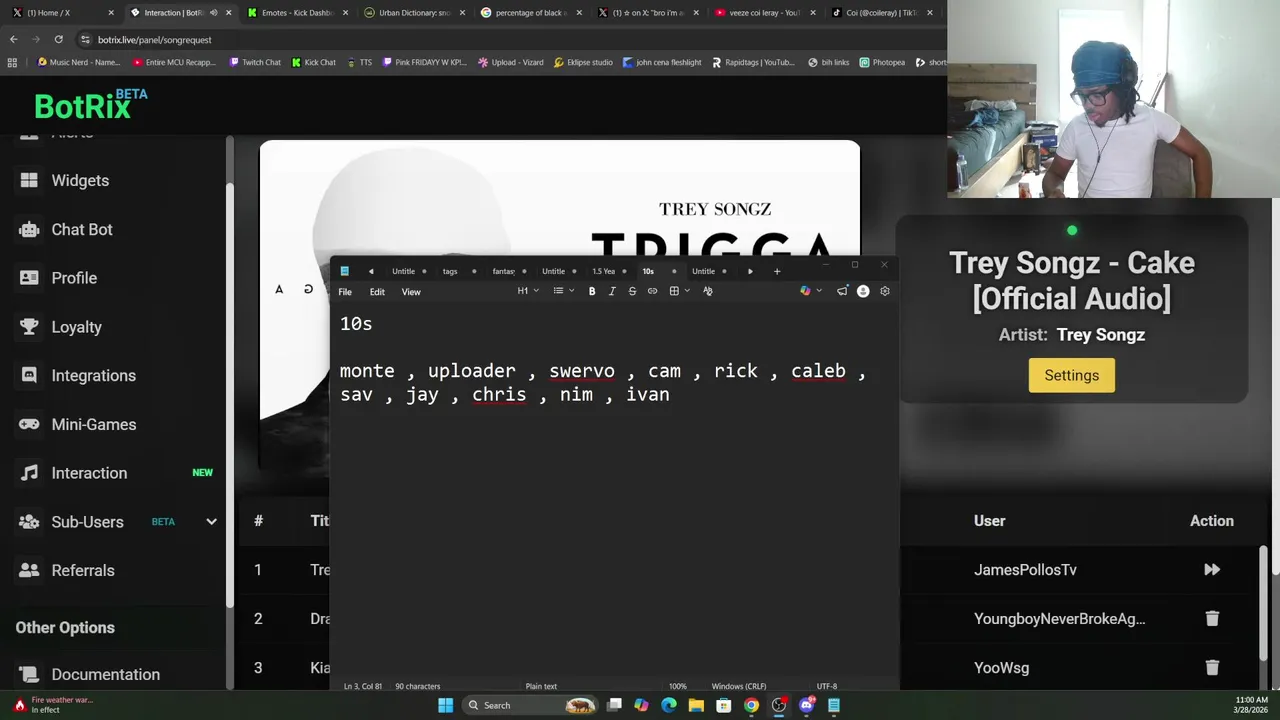Delete YooWsg song request
The image size is (1280, 720).
1212,667
